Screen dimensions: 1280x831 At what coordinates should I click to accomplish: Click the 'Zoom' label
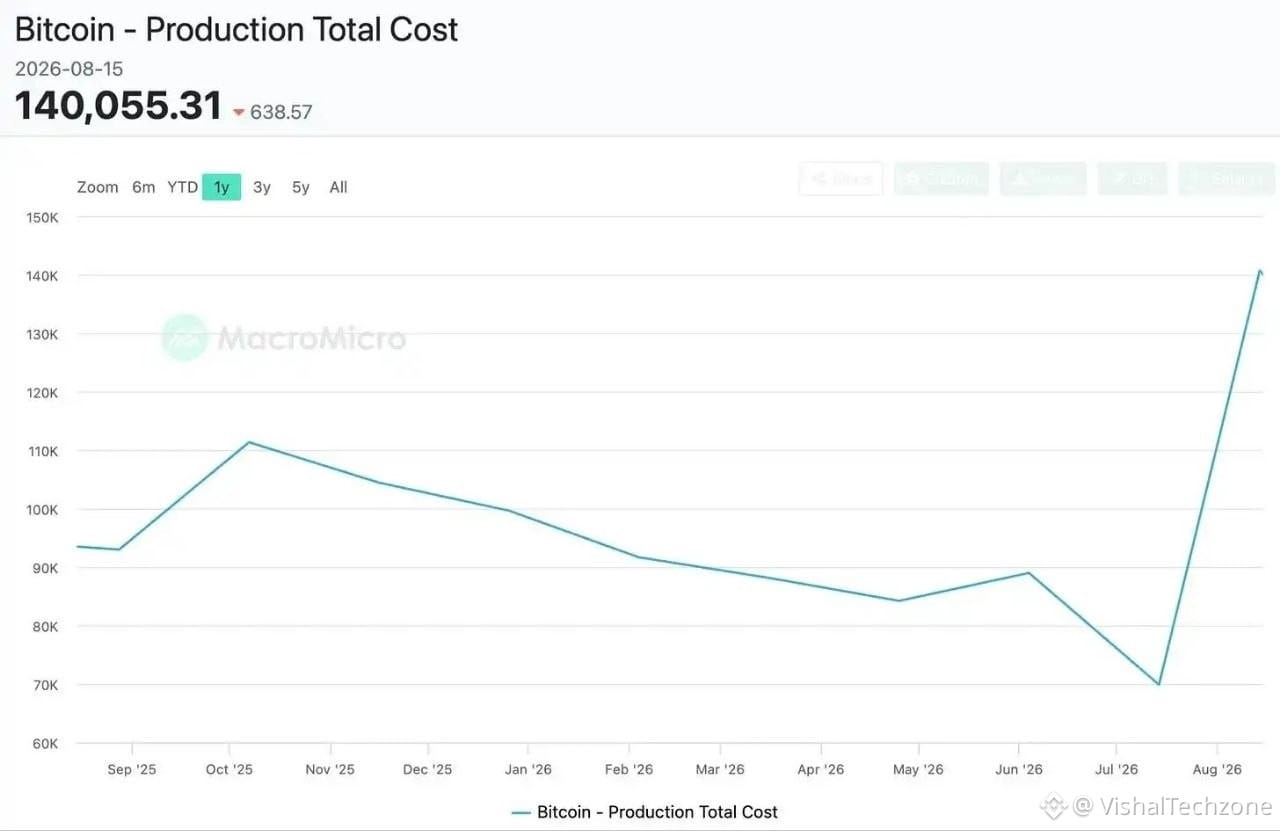click(97, 187)
